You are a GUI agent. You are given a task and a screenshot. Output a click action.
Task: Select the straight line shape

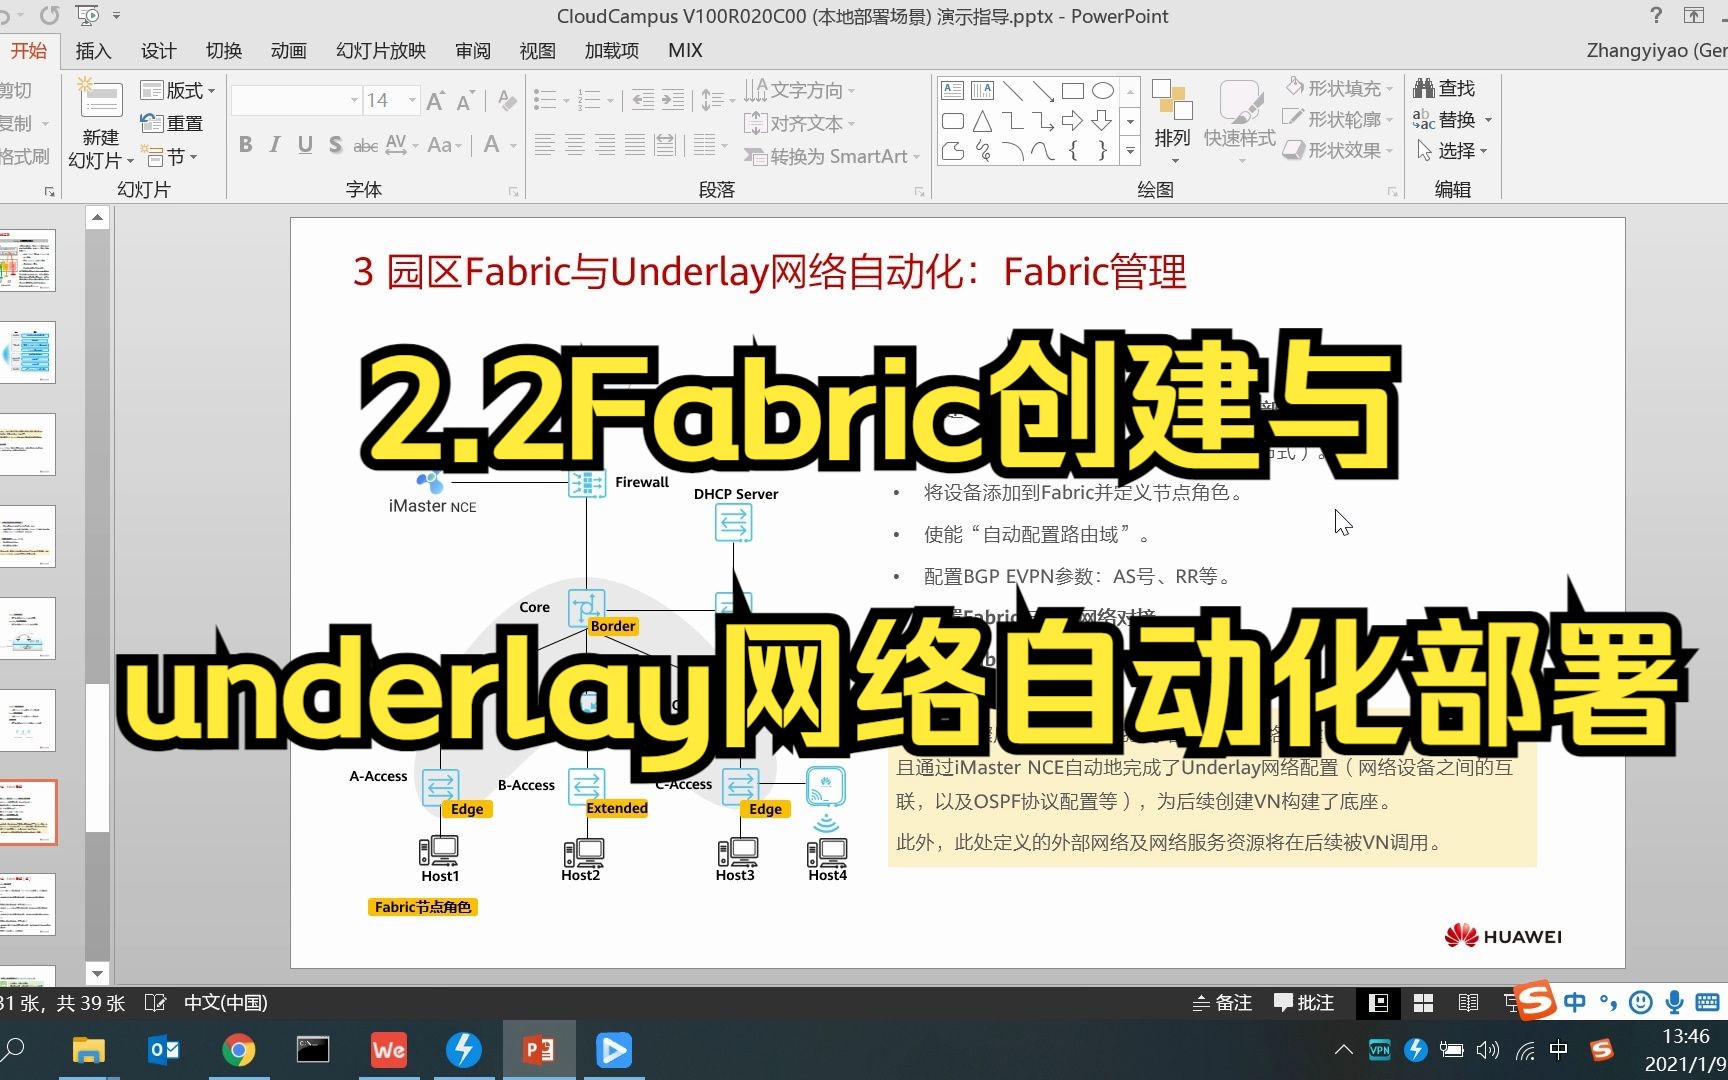tap(1013, 91)
